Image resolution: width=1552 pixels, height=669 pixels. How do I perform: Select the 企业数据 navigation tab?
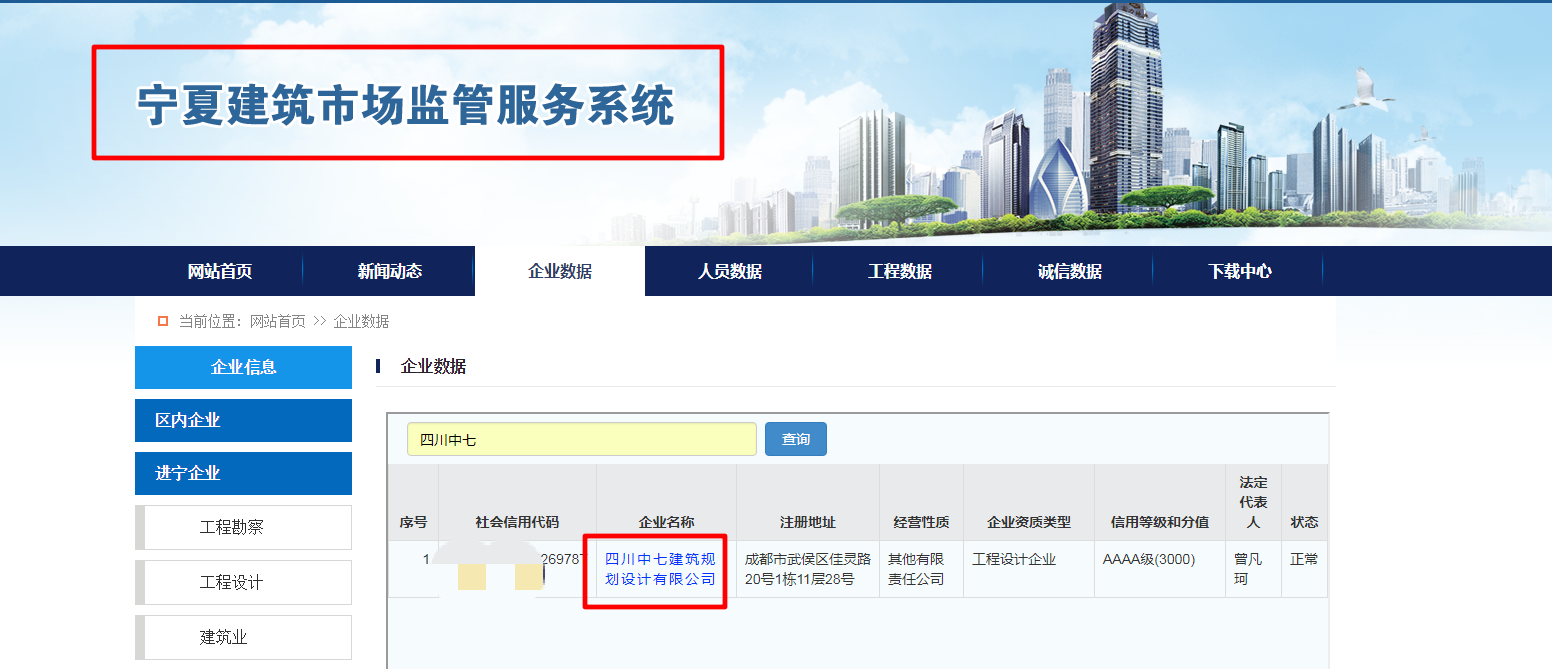point(560,271)
